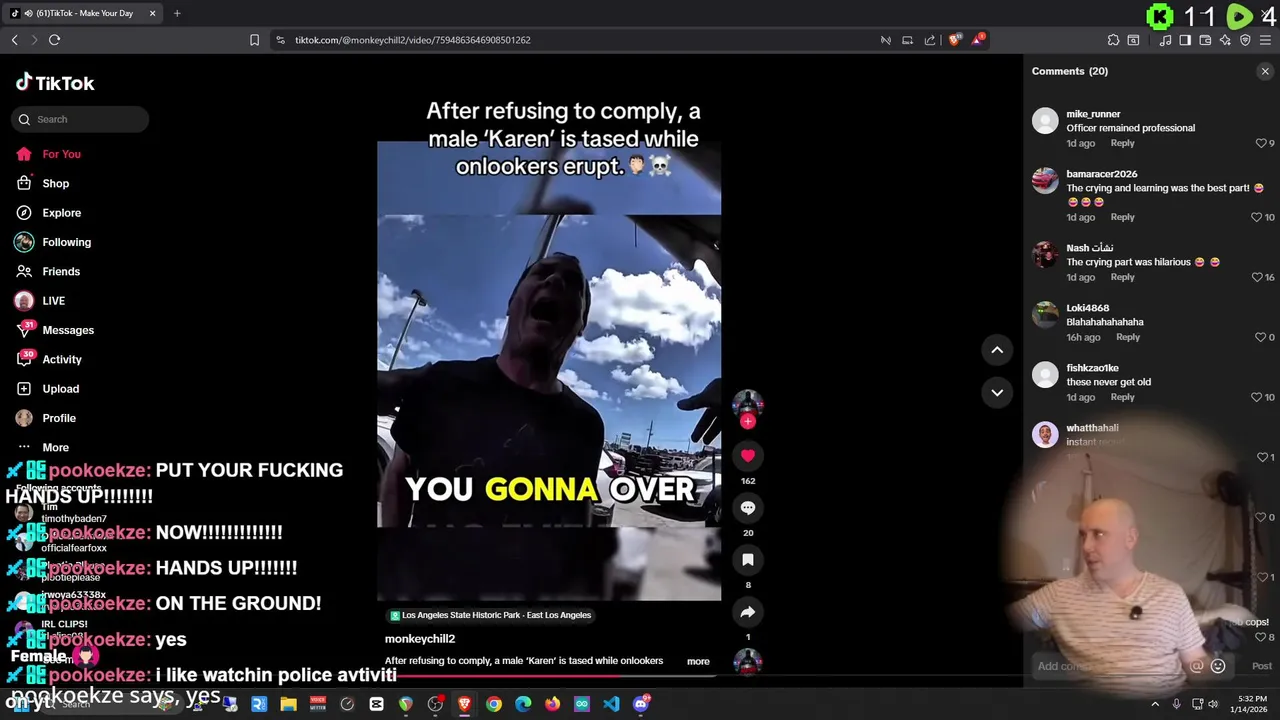Like Nash's crying part comment

pos(1256,277)
